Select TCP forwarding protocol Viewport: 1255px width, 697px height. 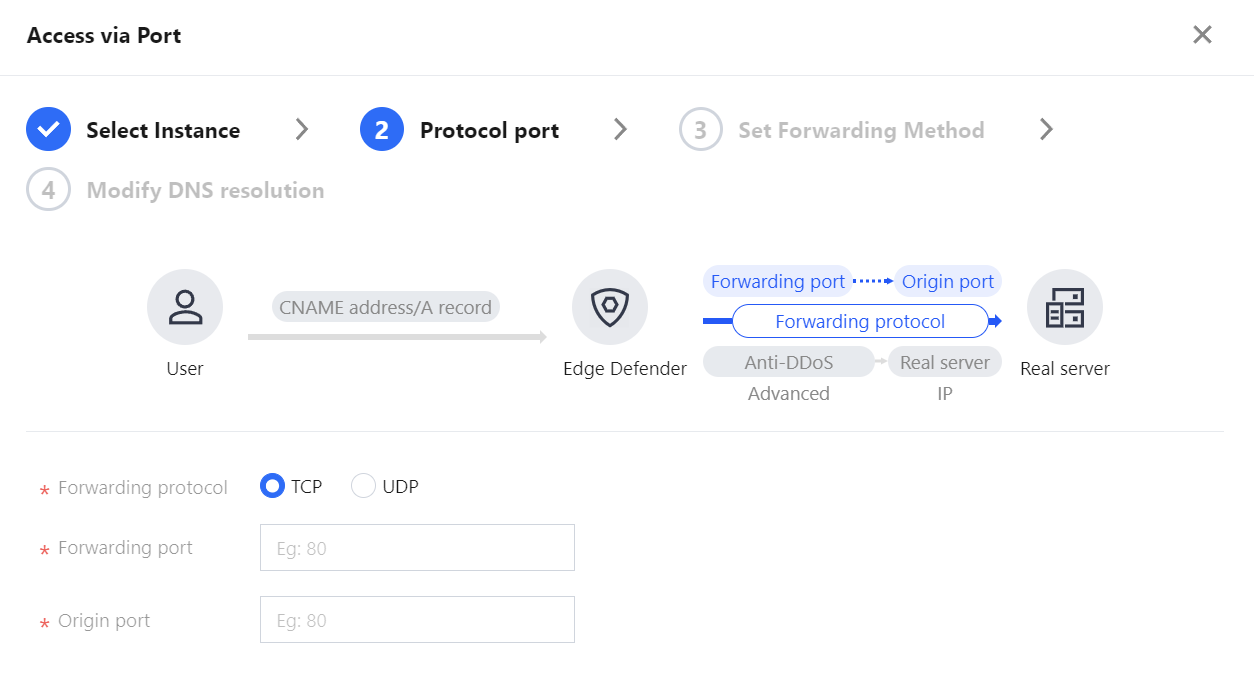click(272, 487)
